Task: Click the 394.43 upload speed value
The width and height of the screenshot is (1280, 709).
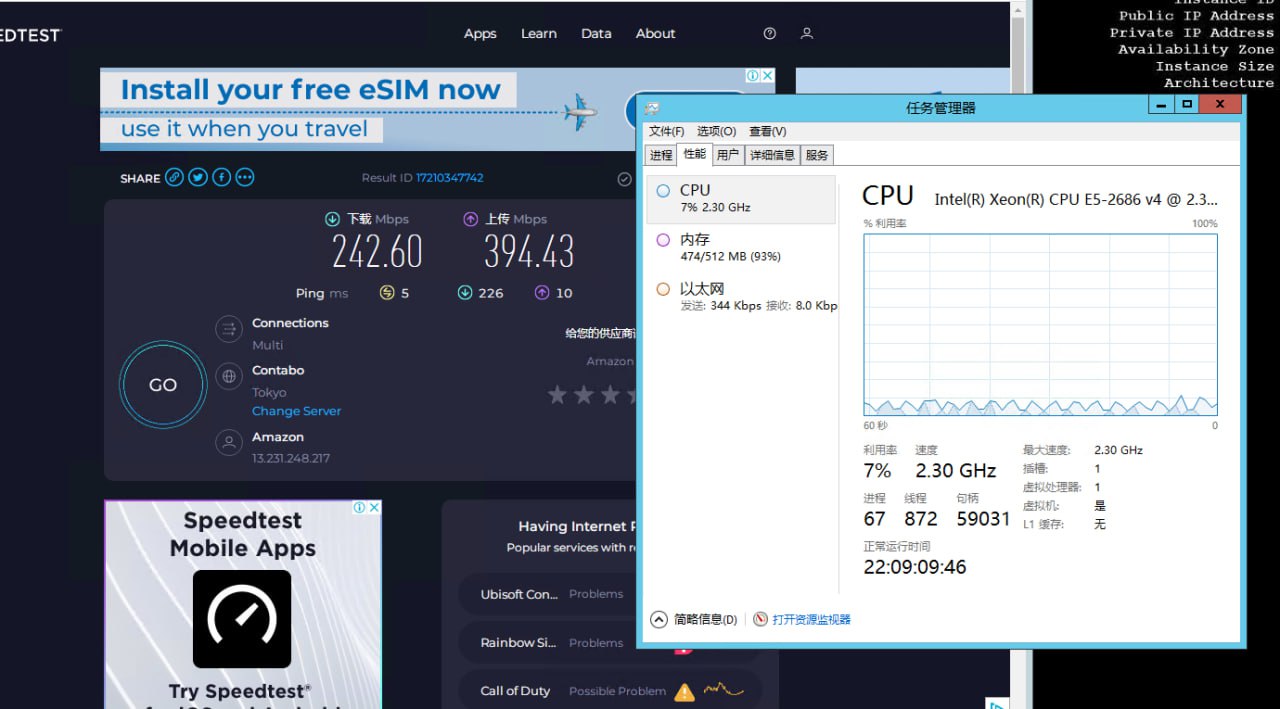Action: (529, 252)
